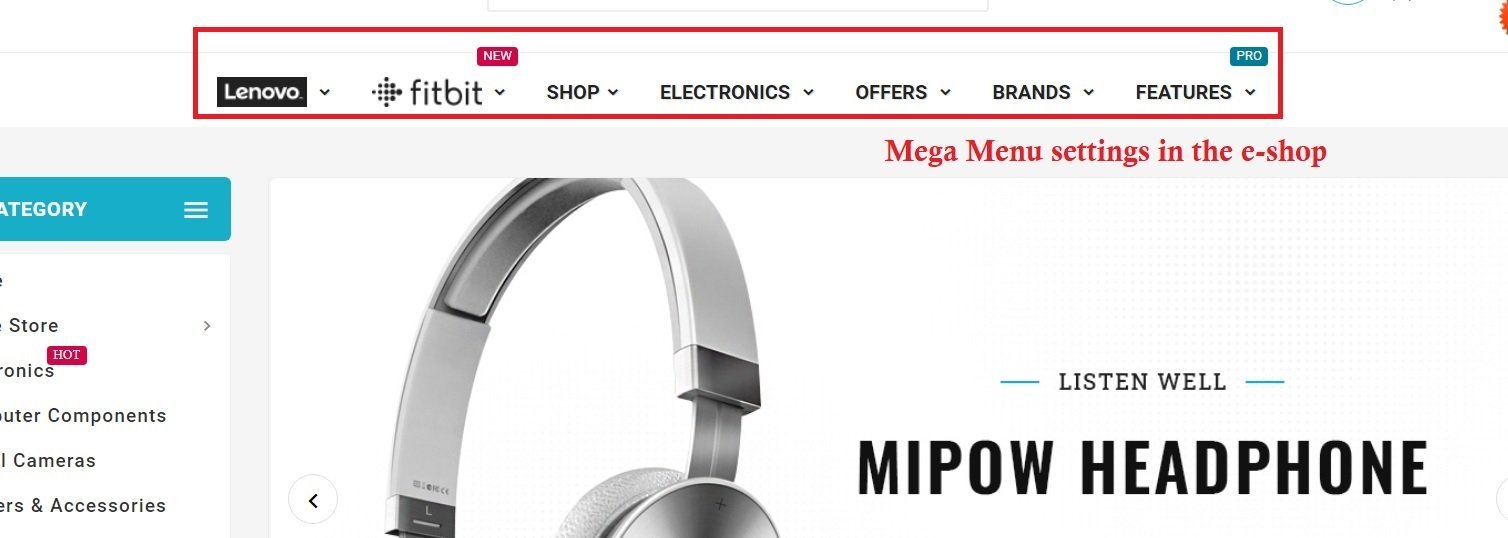Click the NEW badge above fitbit
This screenshot has height=538, width=1508.
click(x=497, y=56)
